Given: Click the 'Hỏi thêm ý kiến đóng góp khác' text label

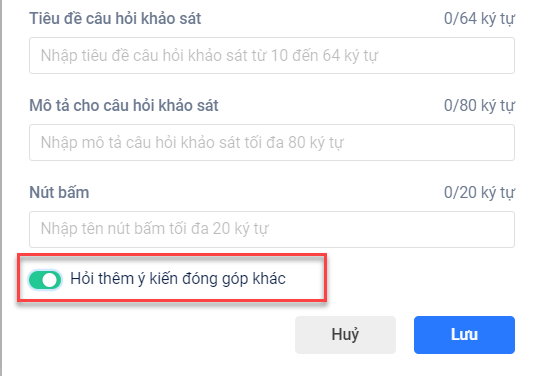Looking at the screenshot, I should (178, 279).
